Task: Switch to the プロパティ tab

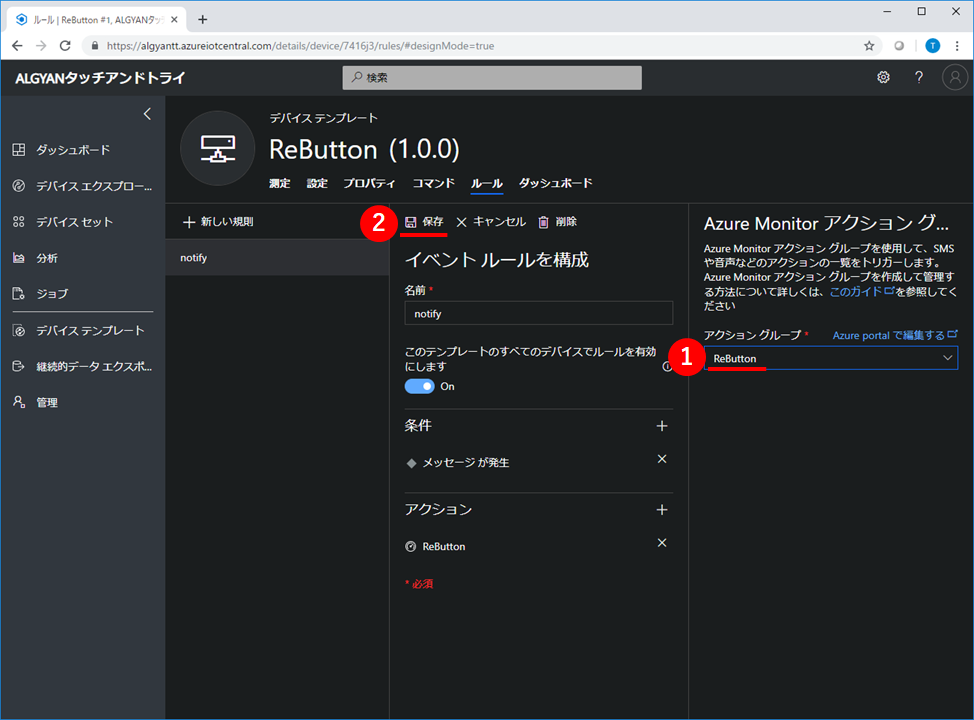Action: 369,183
